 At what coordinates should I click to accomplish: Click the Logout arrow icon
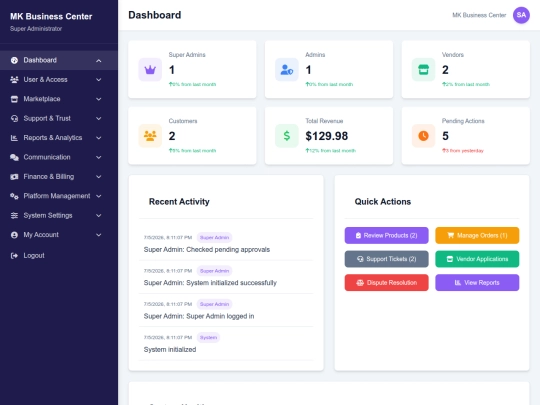pyautogui.click(x=14, y=256)
